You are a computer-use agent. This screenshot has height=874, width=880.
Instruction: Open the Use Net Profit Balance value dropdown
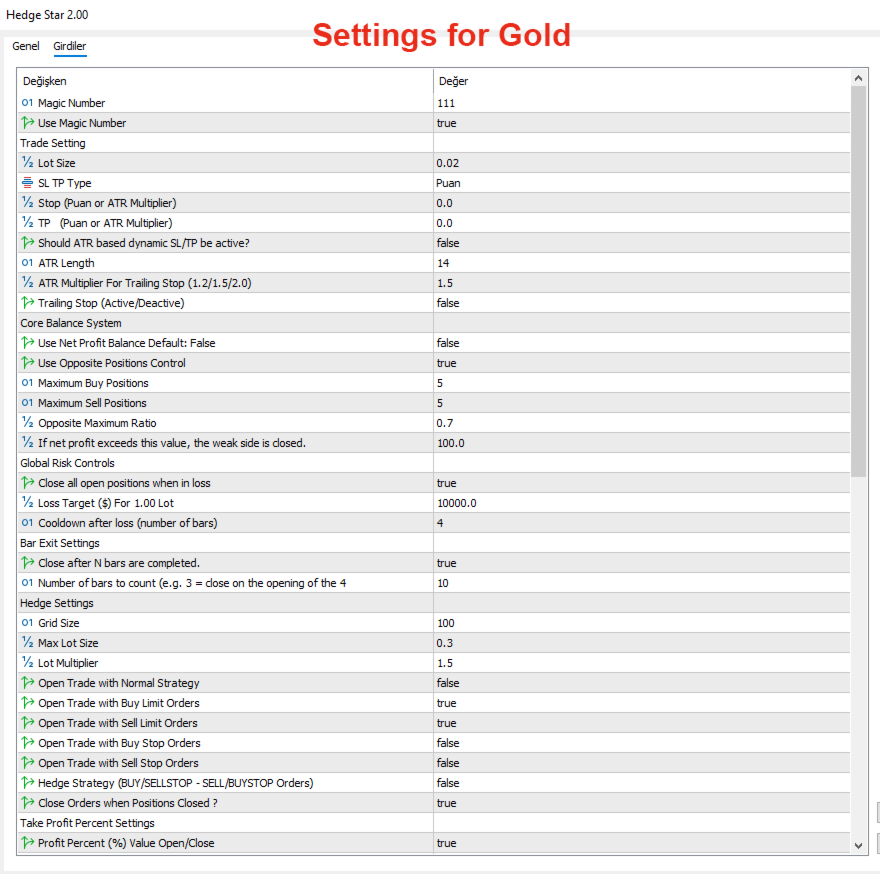point(640,343)
